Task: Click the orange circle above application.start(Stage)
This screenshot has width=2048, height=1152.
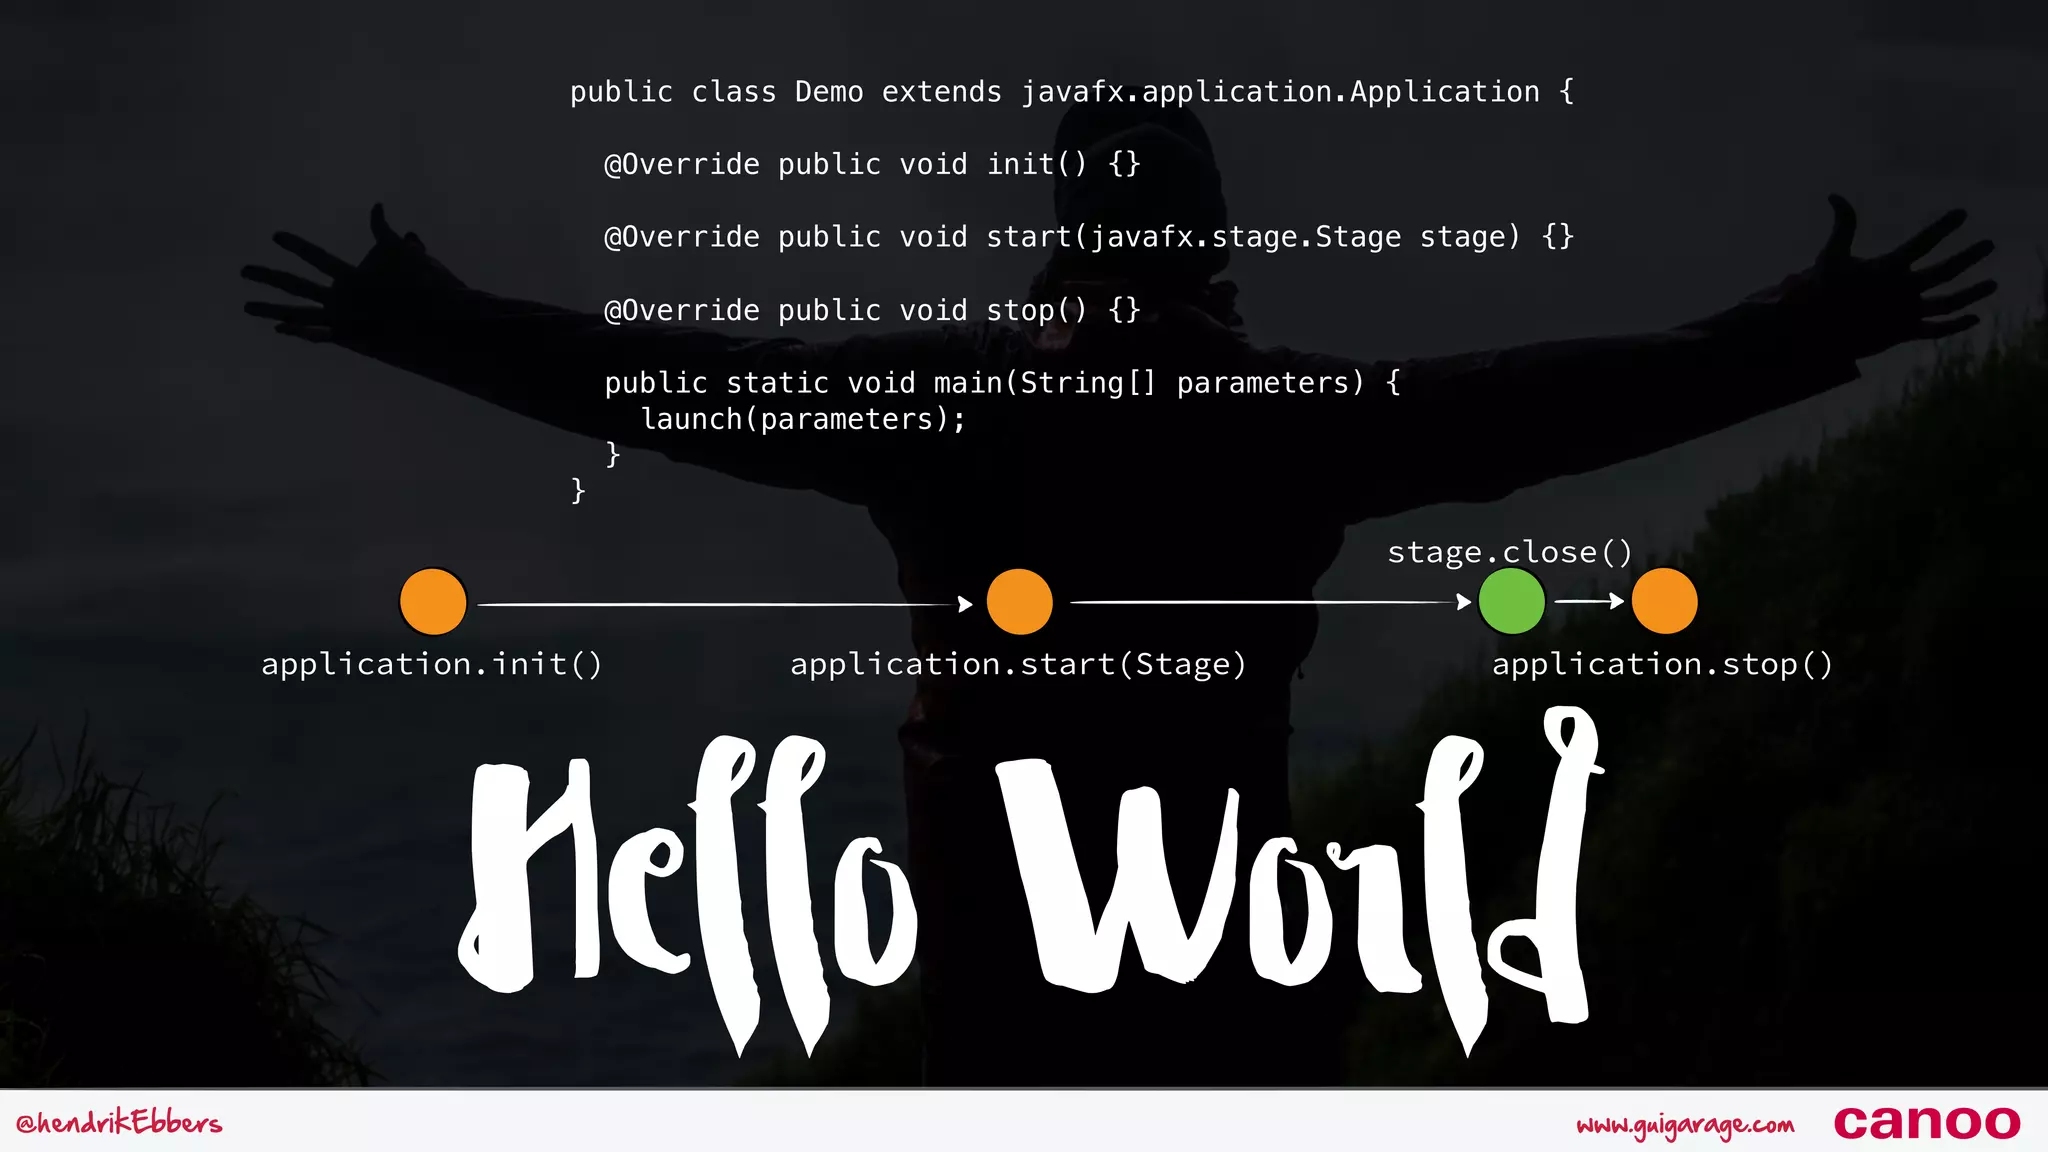Action: tap(1019, 602)
